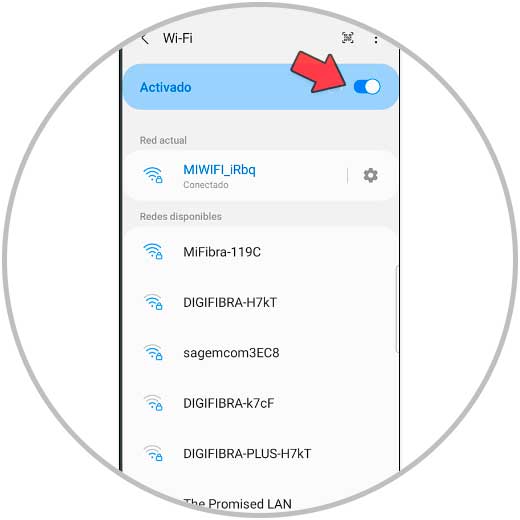Tap the MIWIFI_iRbq Wi-Fi signal icon
The height and width of the screenshot is (520, 520).
[x=153, y=175]
